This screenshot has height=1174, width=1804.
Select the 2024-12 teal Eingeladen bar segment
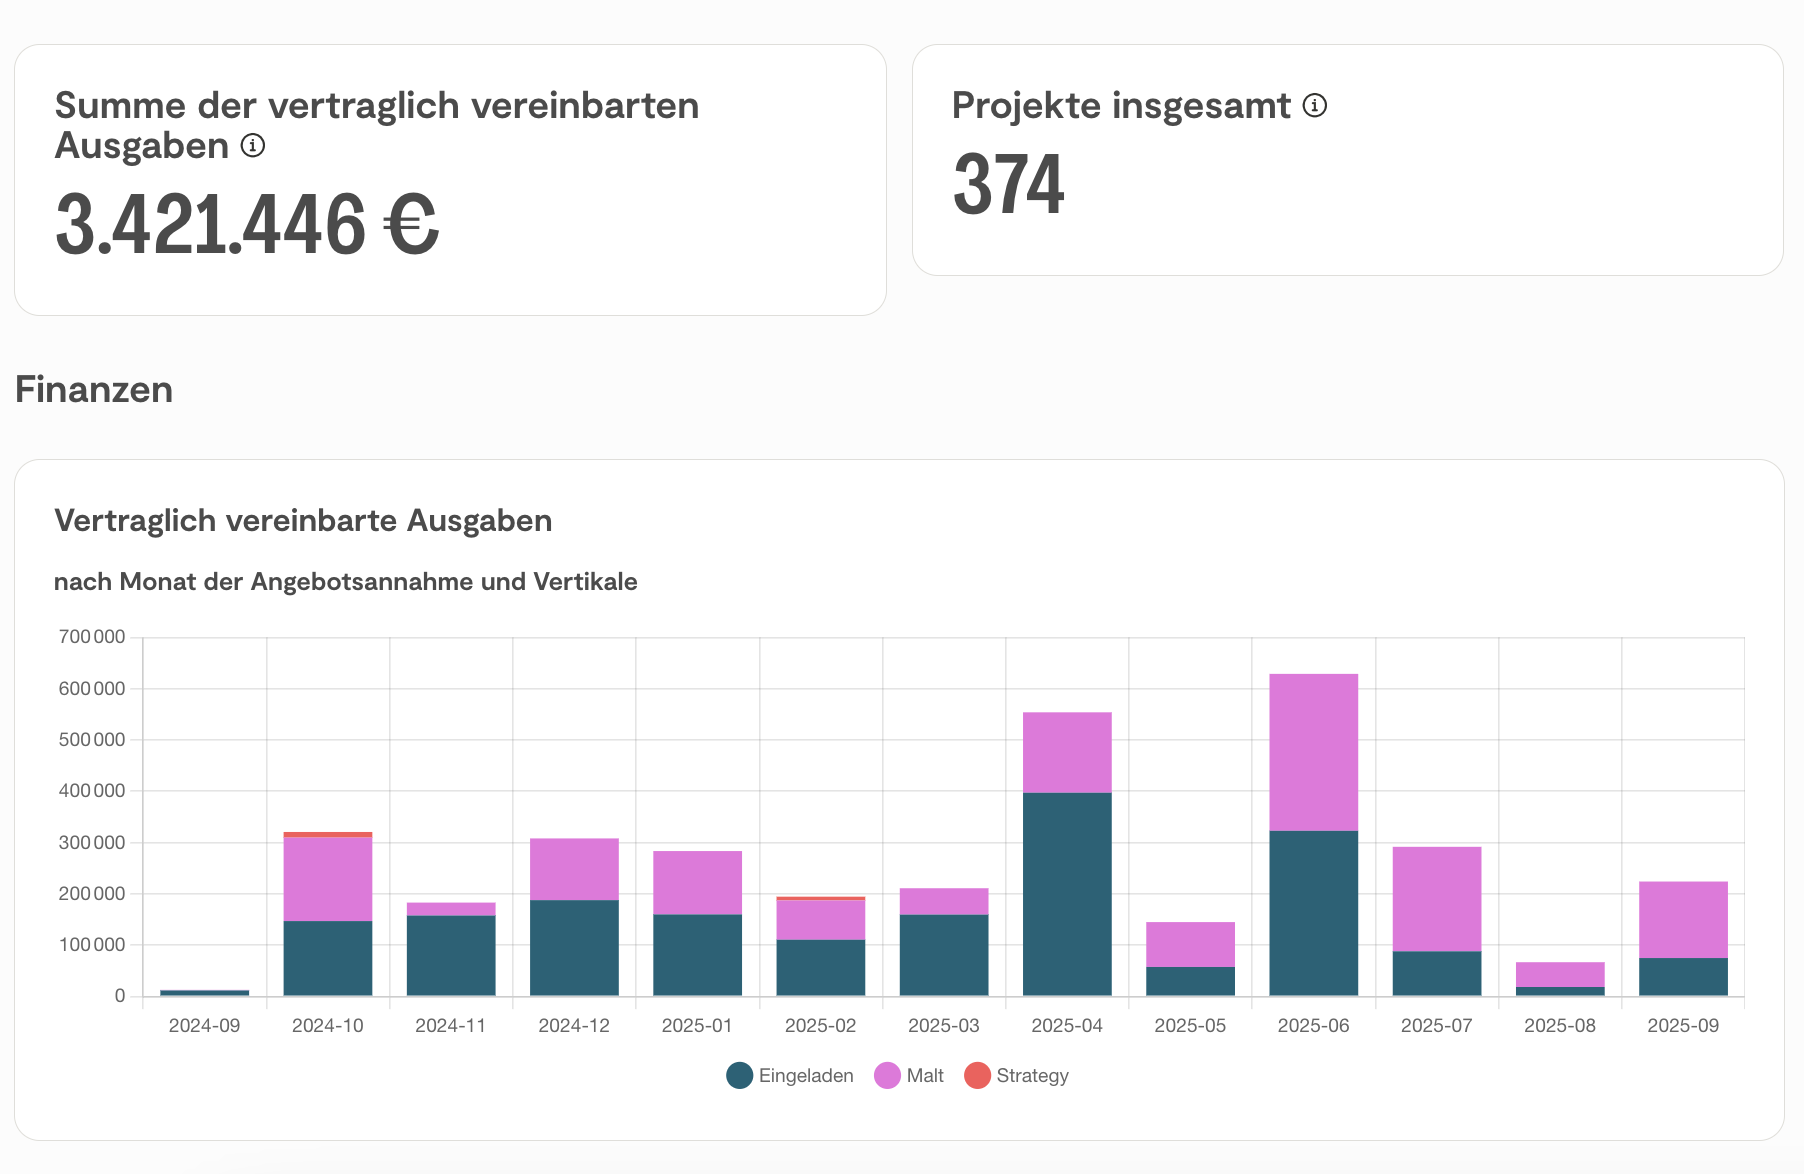[574, 947]
